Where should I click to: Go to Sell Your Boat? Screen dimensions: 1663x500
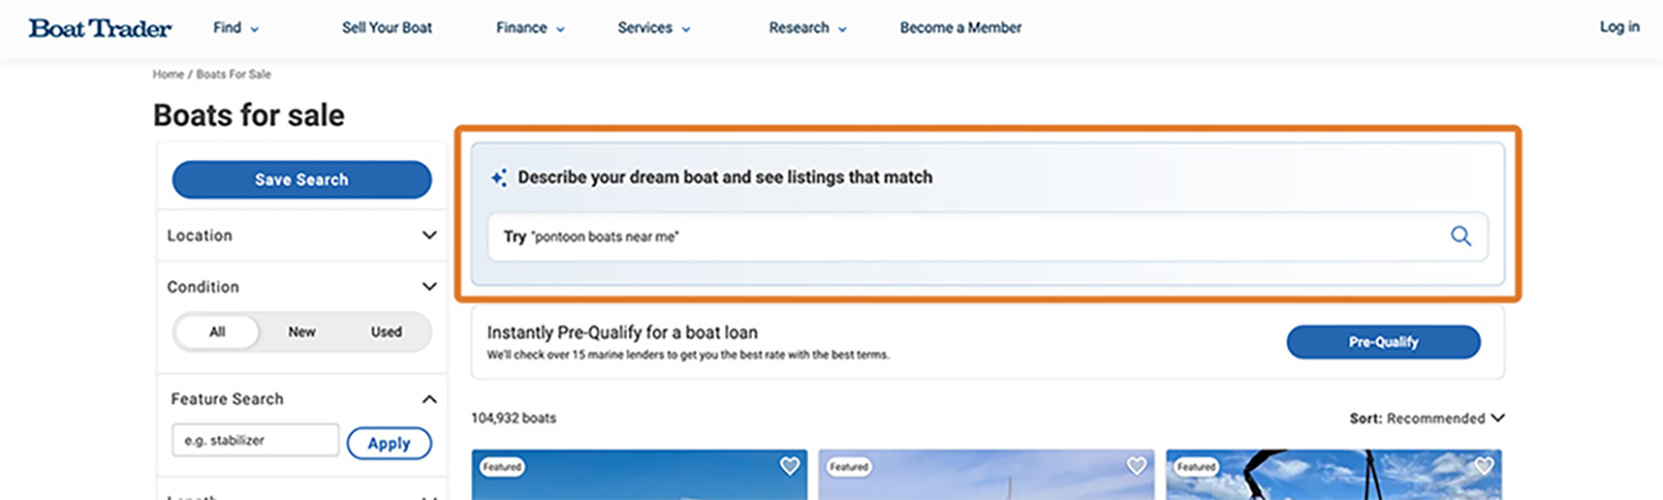point(387,28)
